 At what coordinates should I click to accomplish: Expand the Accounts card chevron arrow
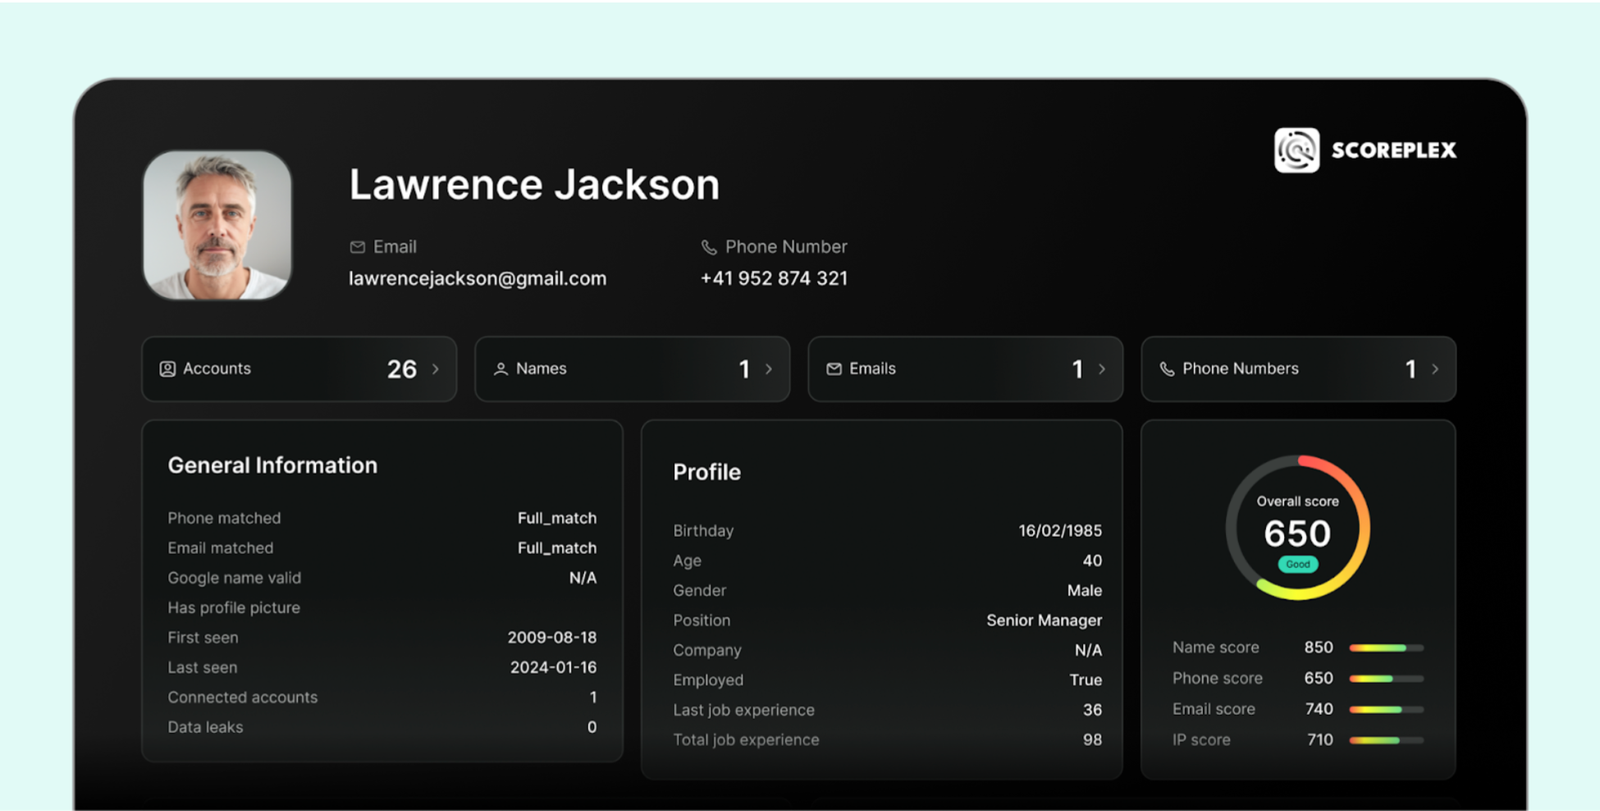[435, 369]
